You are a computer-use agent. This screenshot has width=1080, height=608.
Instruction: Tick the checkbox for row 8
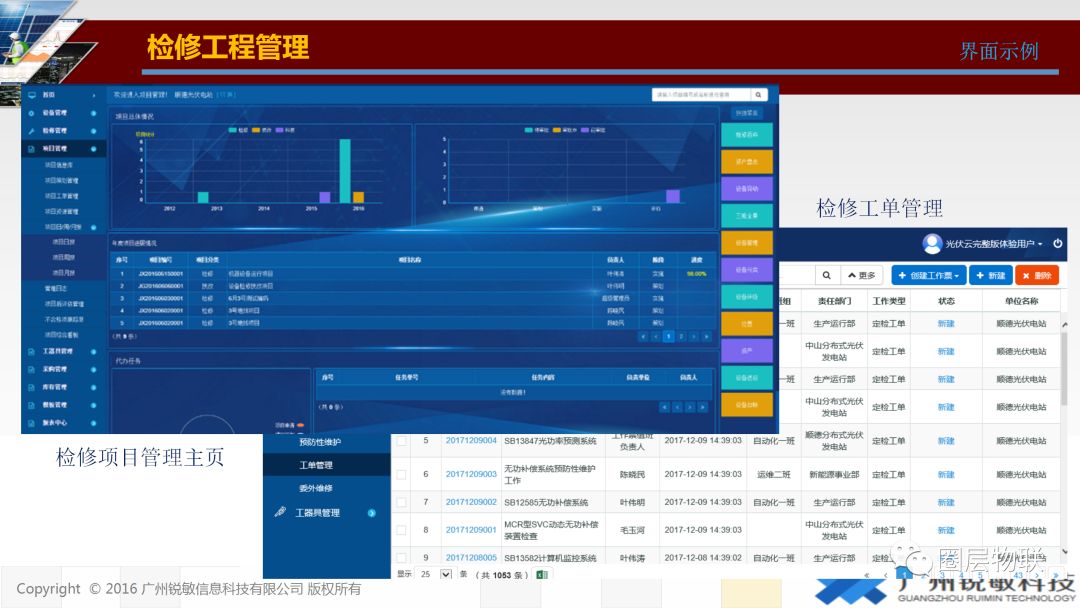tap(402, 530)
